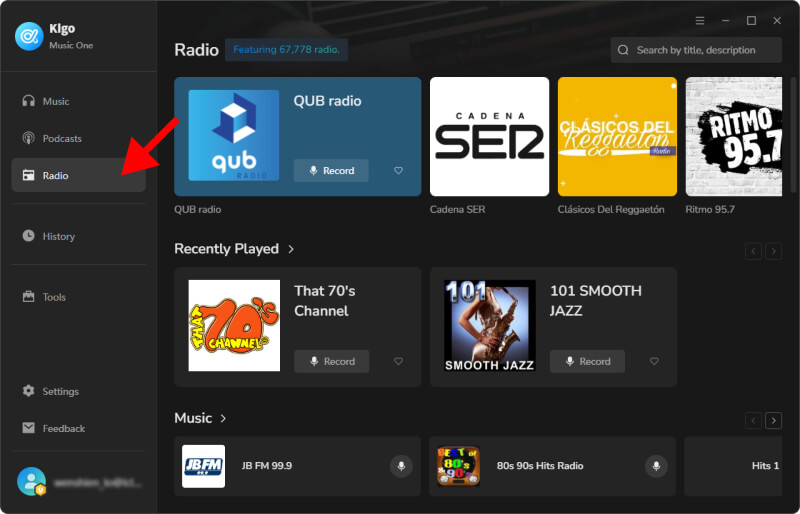This screenshot has height=514, width=800.
Task: Click the podcast icon beside Podcasts
Action: click(29, 138)
